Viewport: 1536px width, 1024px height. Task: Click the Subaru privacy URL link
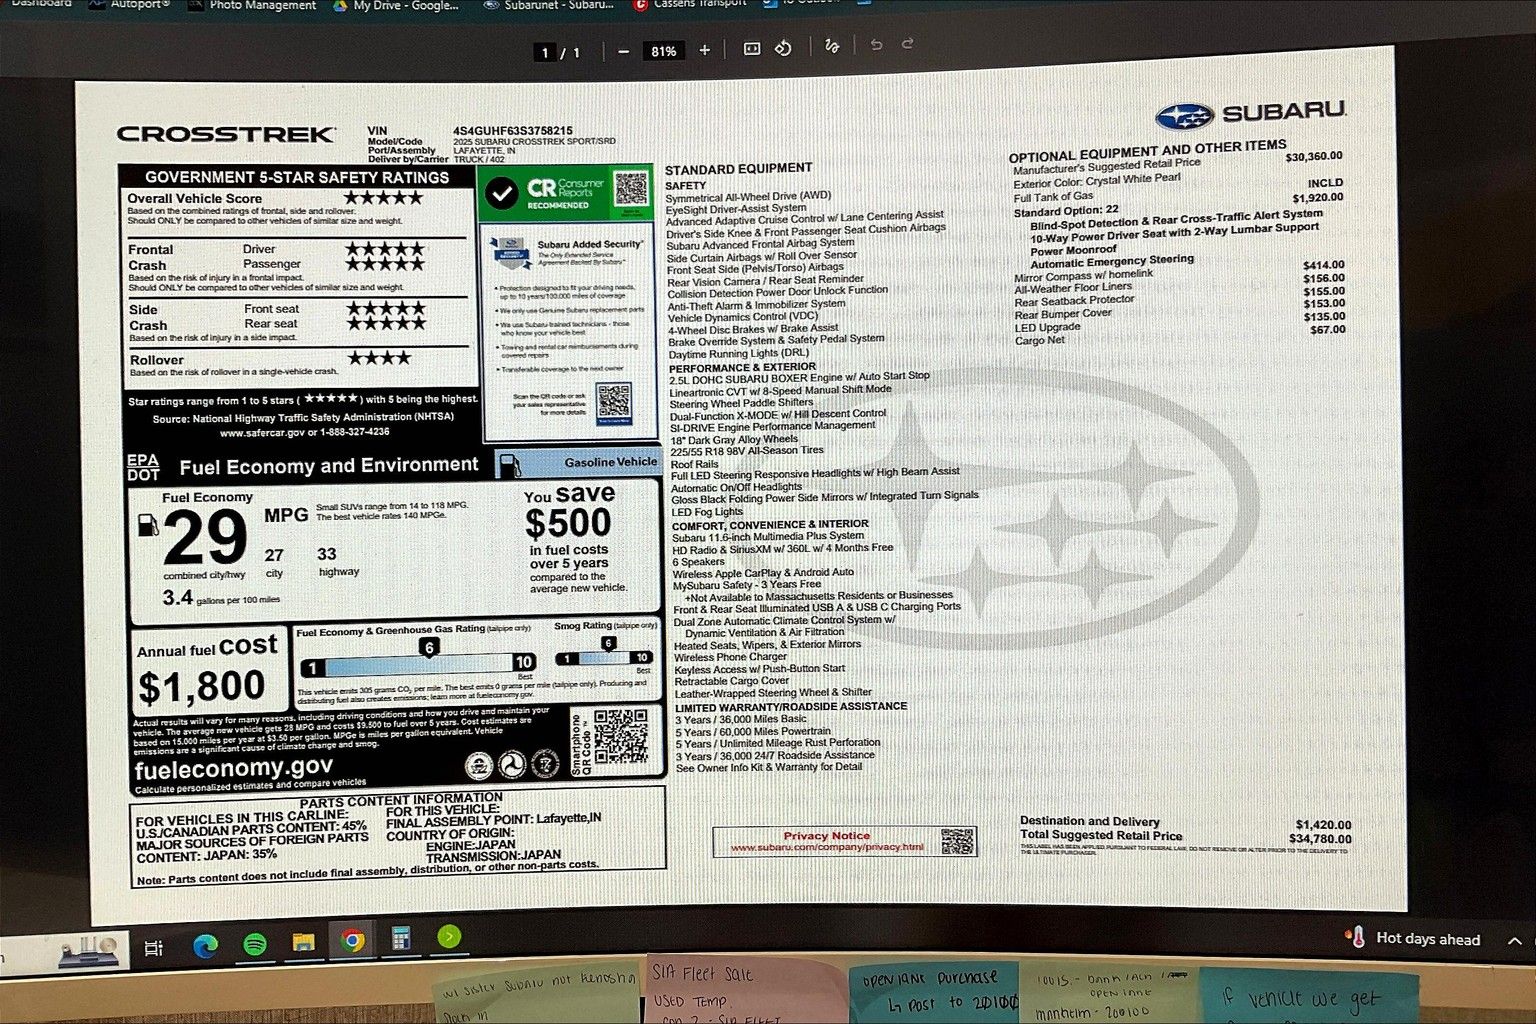pyautogui.click(x=826, y=848)
